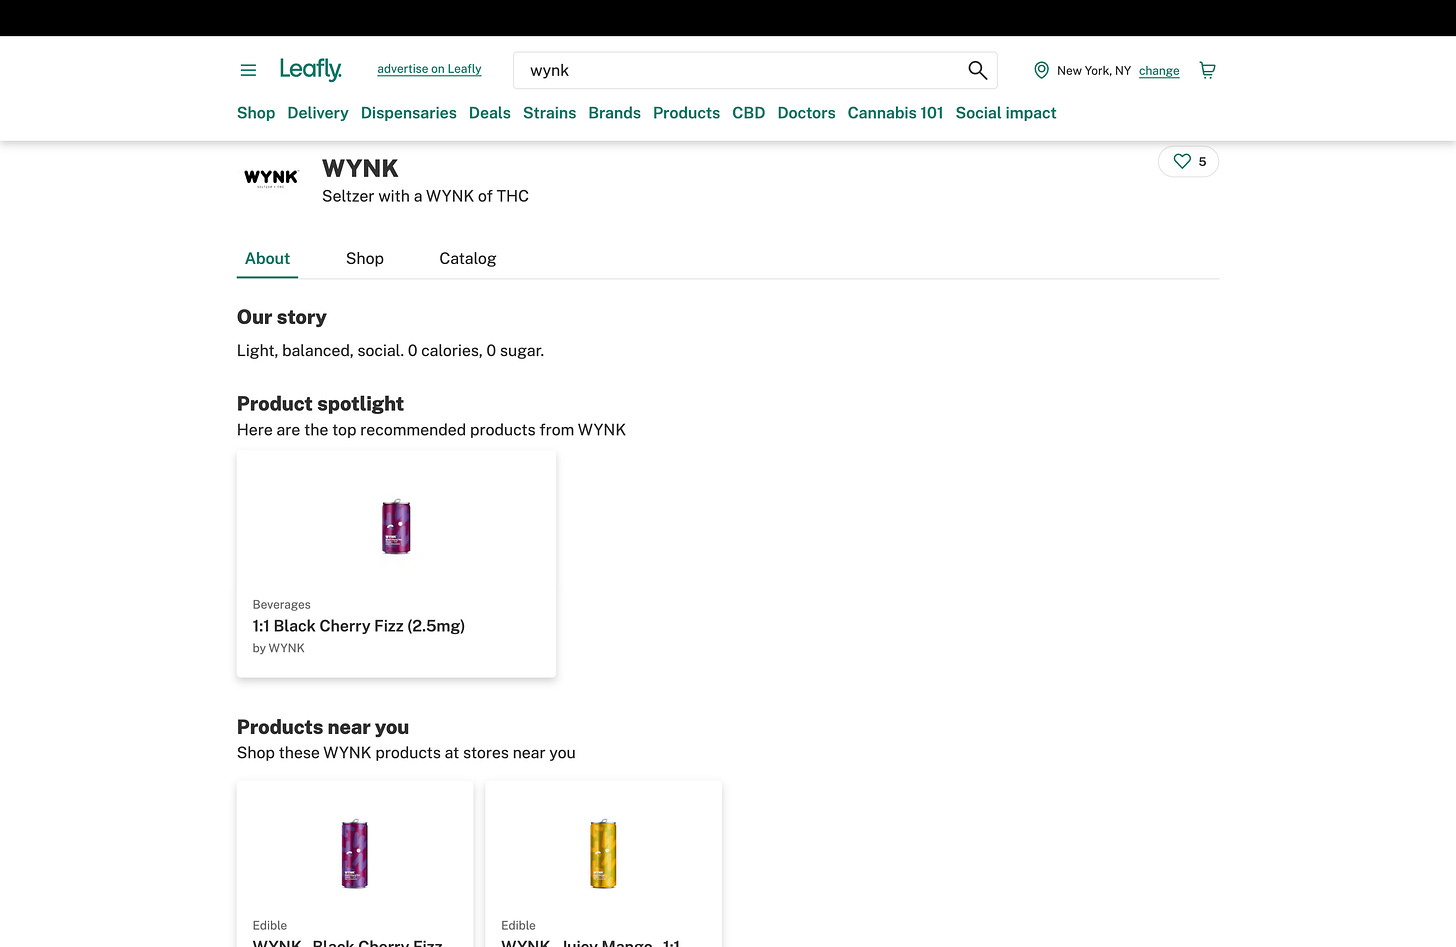This screenshot has height=947, width=1456.
Task: Switch to the brand Shop tab
Action: pyautogui.click(x=365, y=258)
